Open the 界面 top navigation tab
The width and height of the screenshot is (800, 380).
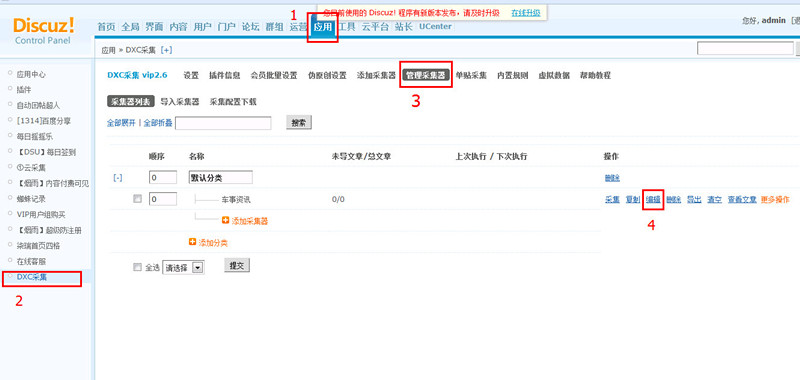tap(154, 27)
